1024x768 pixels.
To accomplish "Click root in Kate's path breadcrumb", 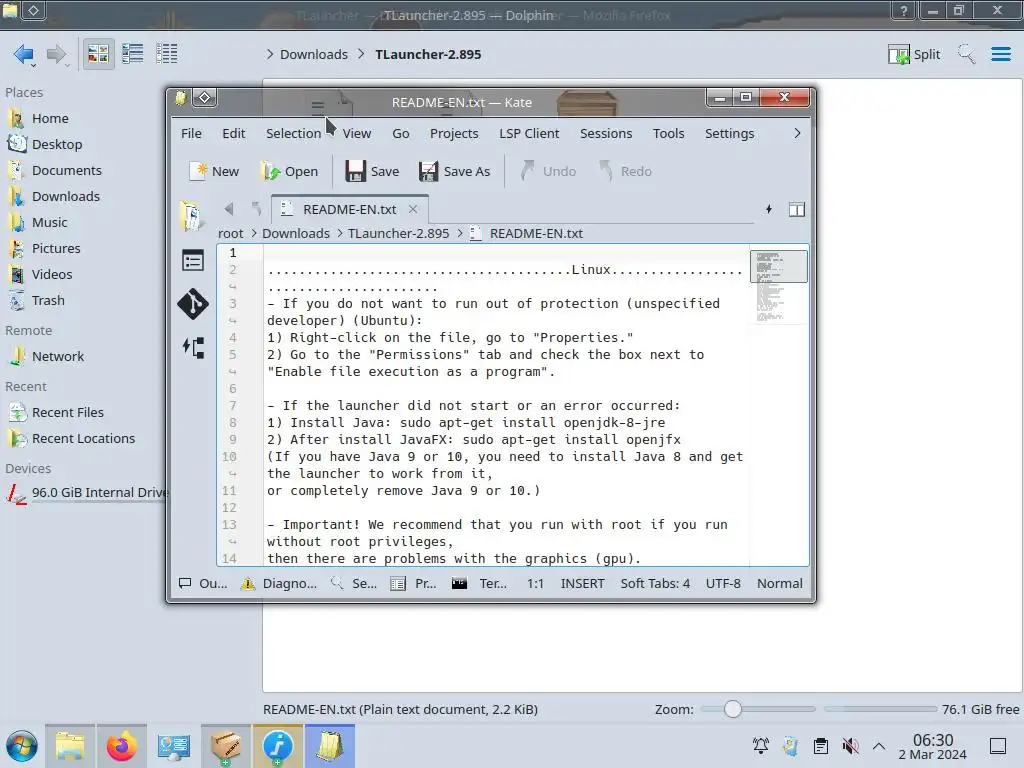I will click(x=231, y=233).
